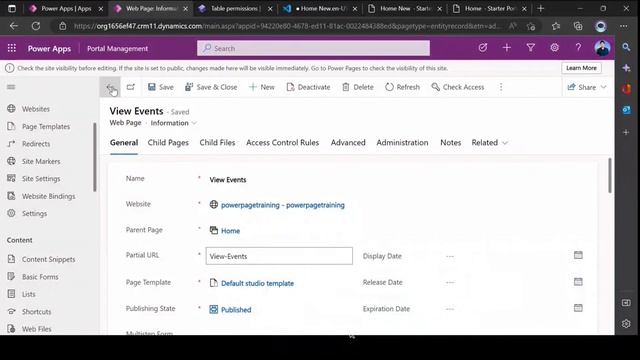
Task: Open Check Access
Action: (458, 87)
